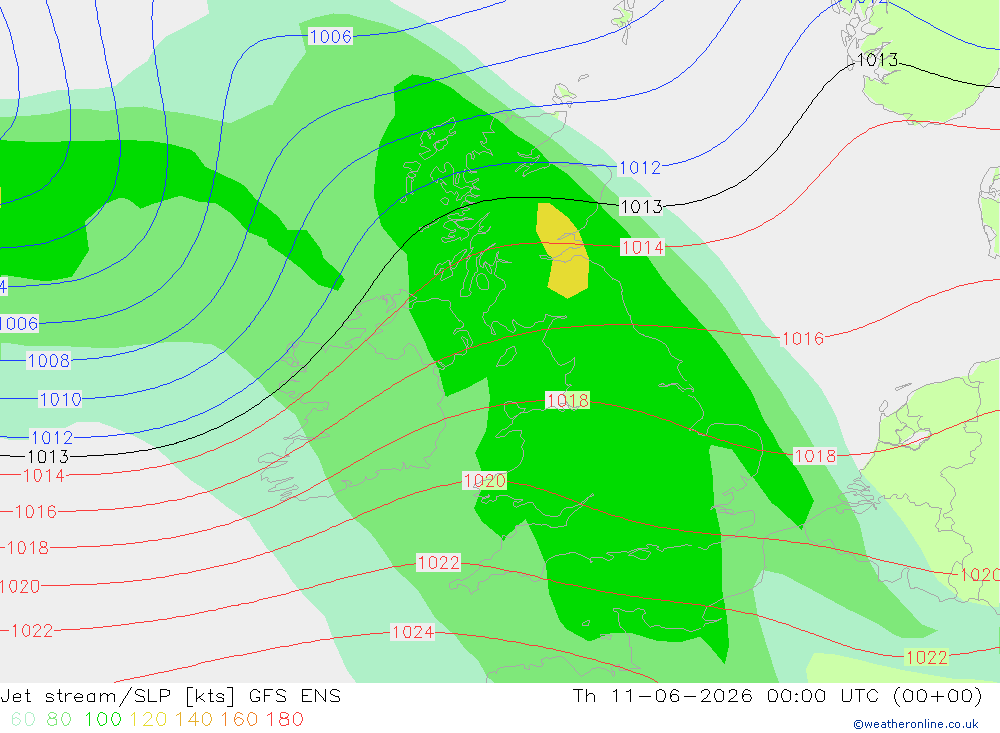Viewport: 1000px width, 733px height.
Task: Click the 1008 isobar label
Action: (x=48, y=360)
